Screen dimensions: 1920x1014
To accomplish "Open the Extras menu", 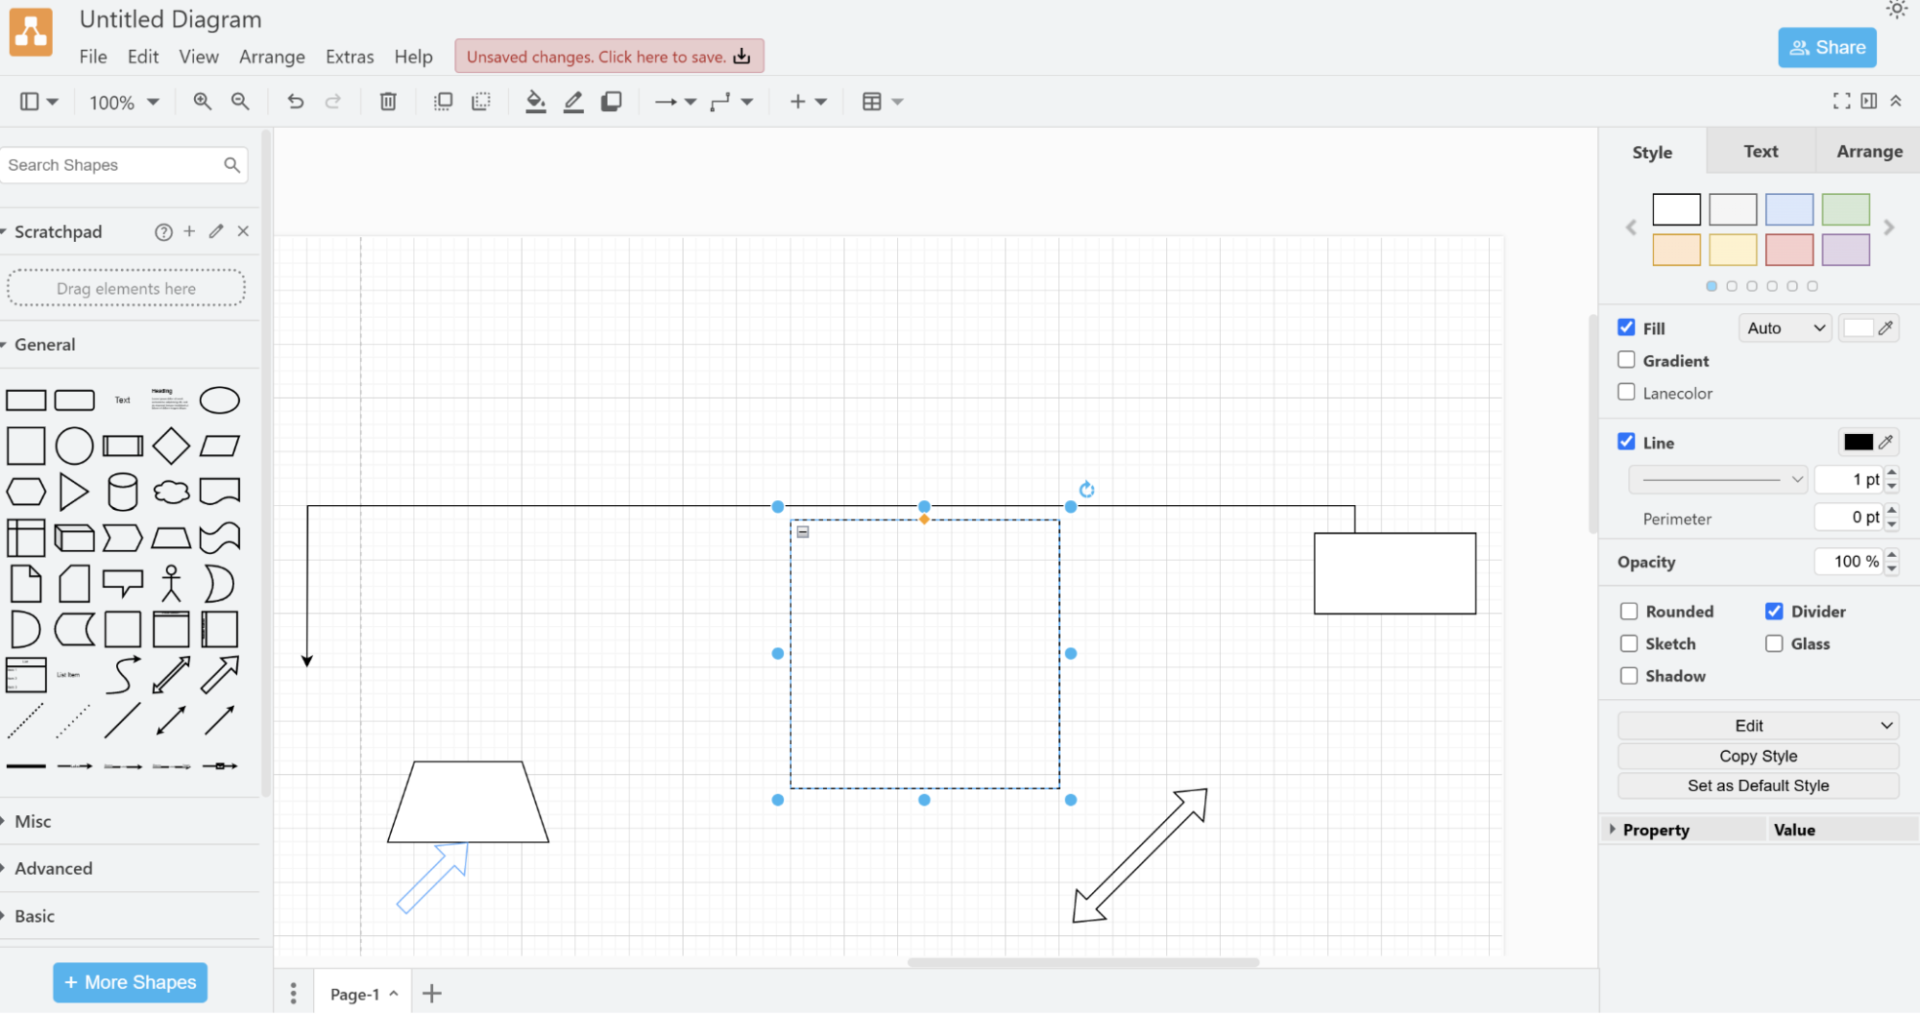I will click(349, 56).
